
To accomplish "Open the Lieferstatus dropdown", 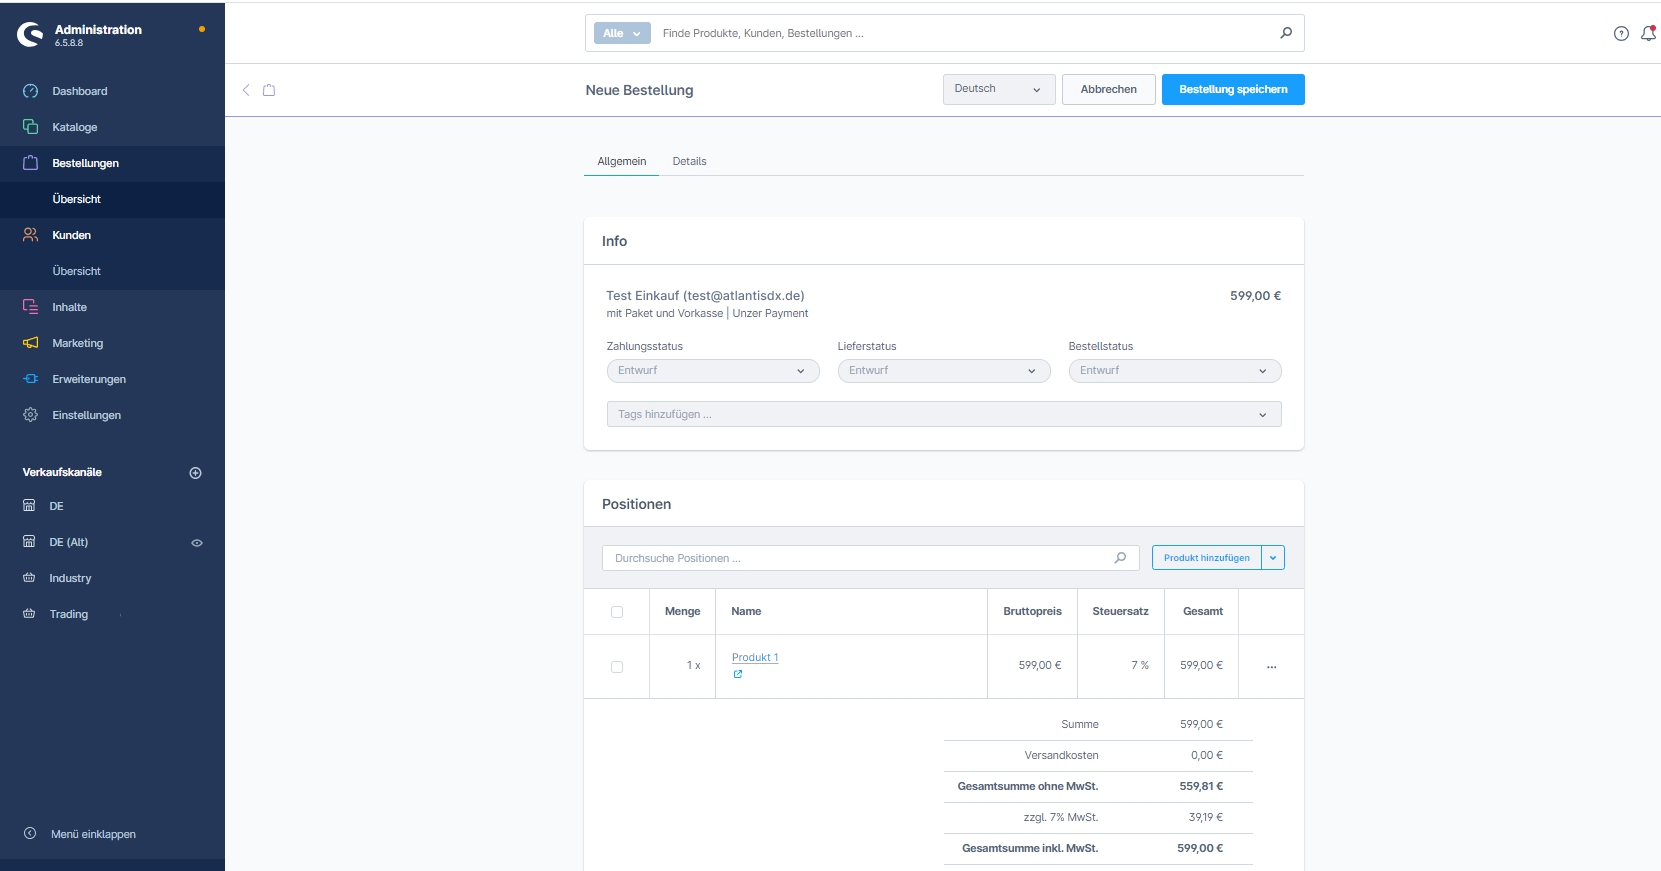I will (944, 371).
